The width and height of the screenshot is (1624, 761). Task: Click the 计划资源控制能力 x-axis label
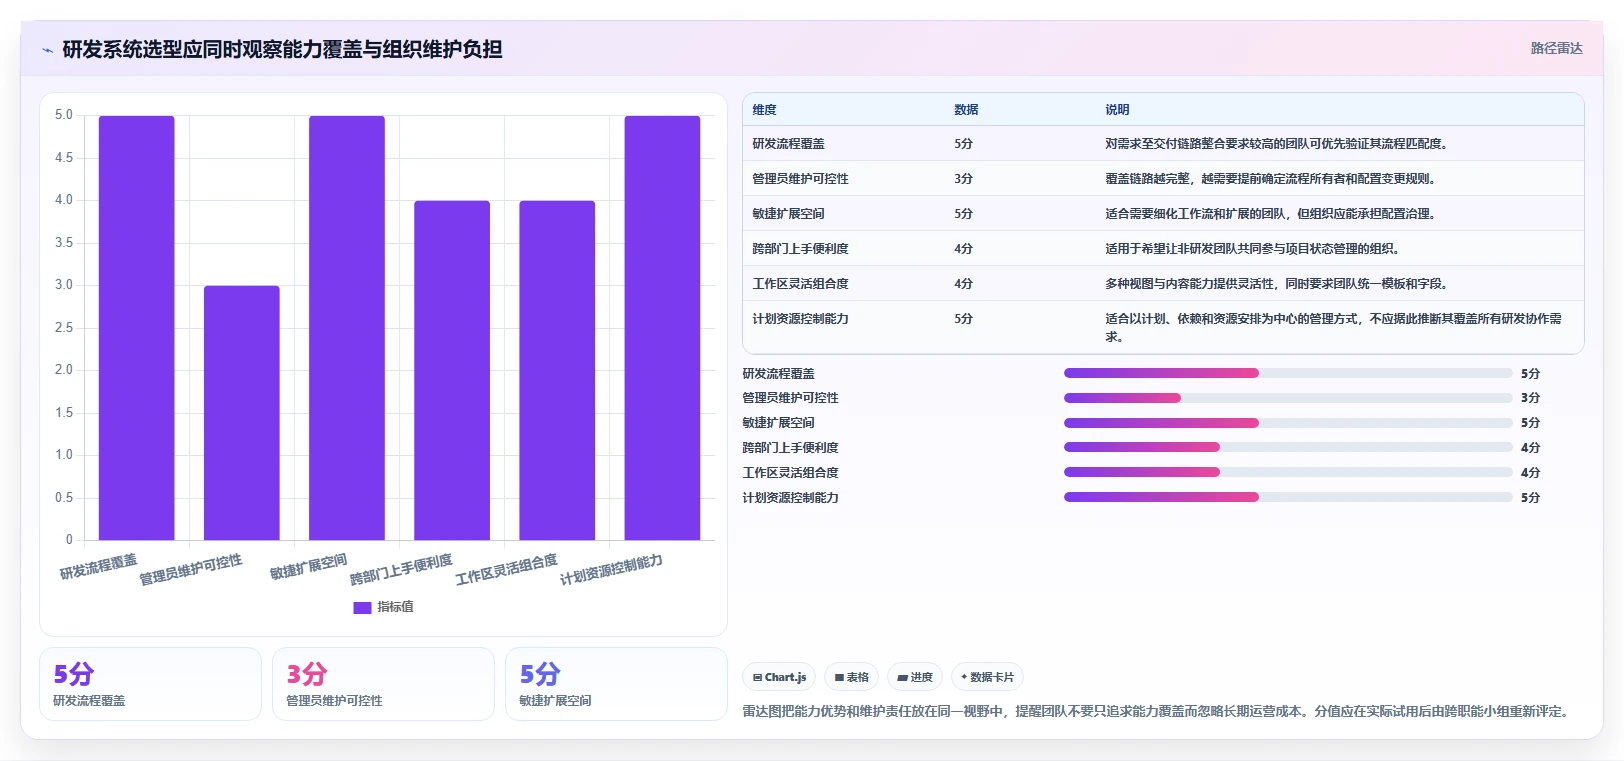pyautogui.click(x=611, y=570)
